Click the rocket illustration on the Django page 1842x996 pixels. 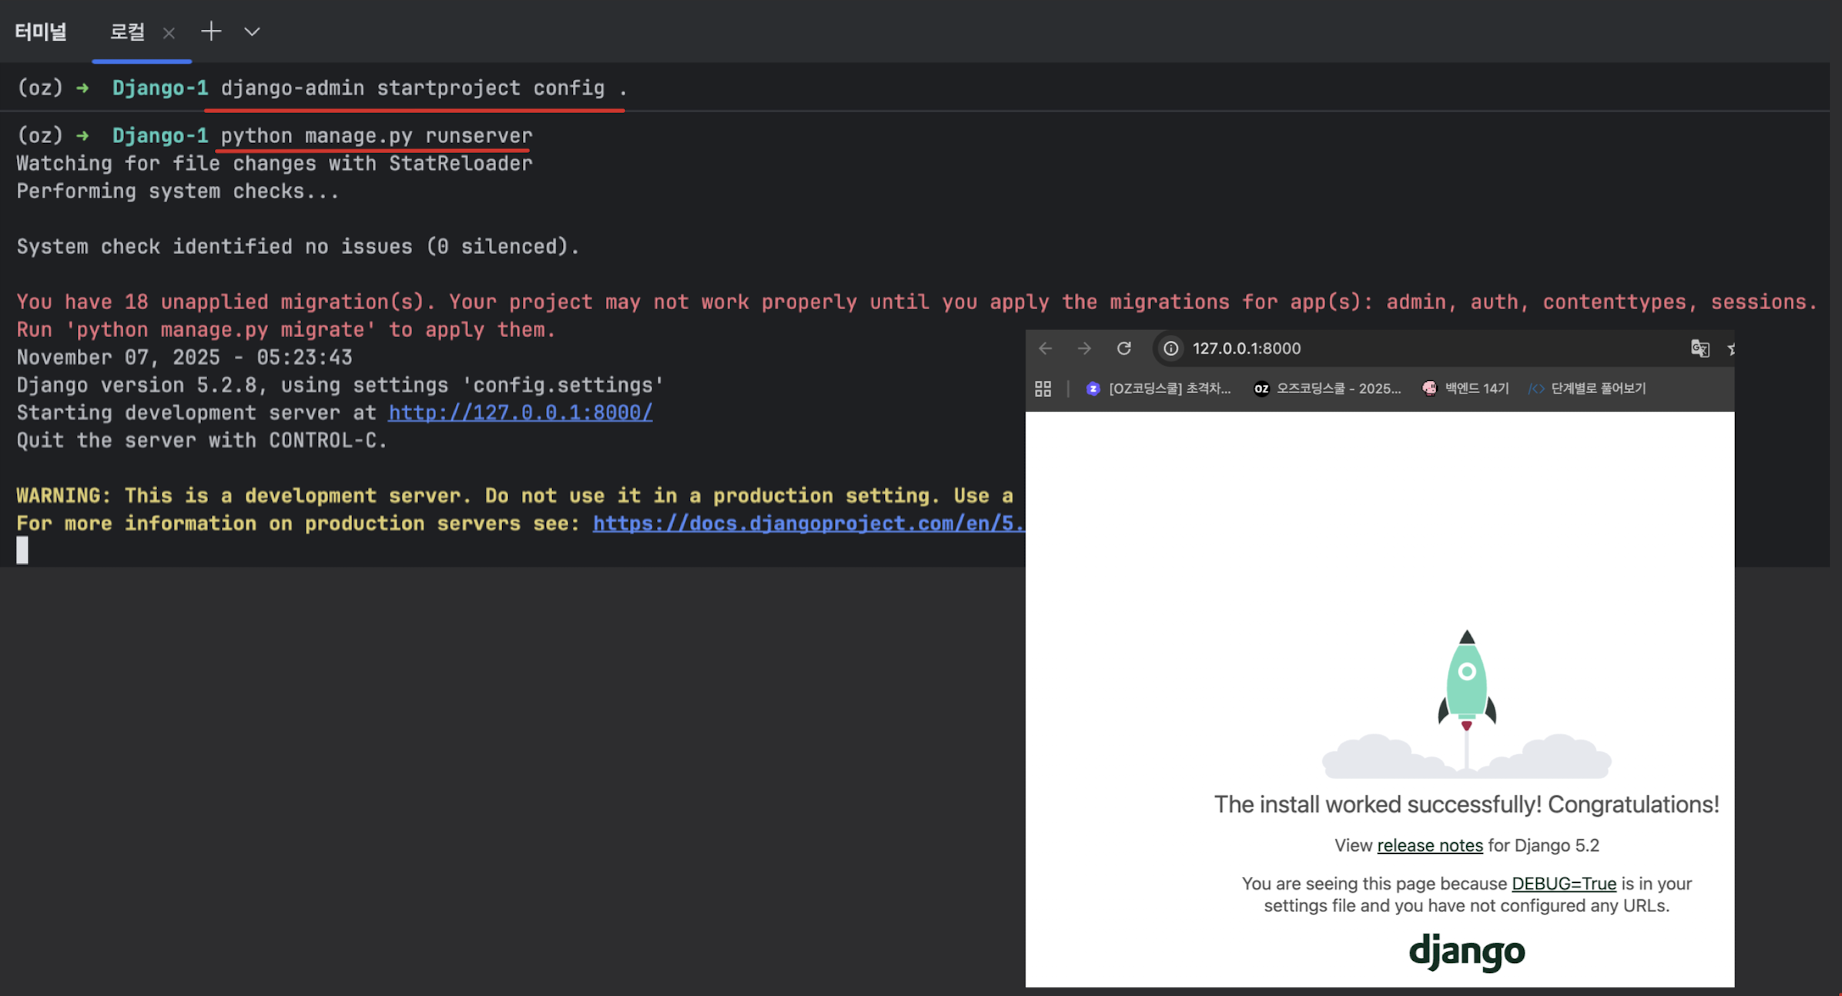tap(1467, 704)
